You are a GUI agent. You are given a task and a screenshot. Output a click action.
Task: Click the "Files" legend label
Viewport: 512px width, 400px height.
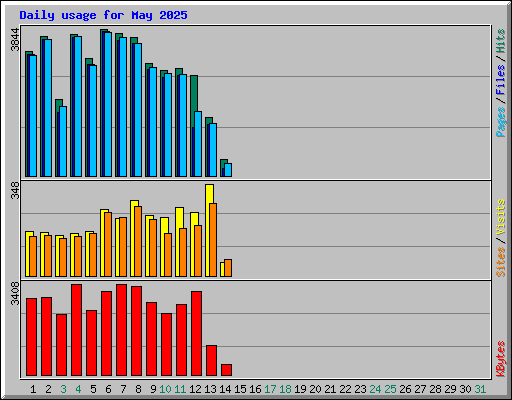[501, 80]
